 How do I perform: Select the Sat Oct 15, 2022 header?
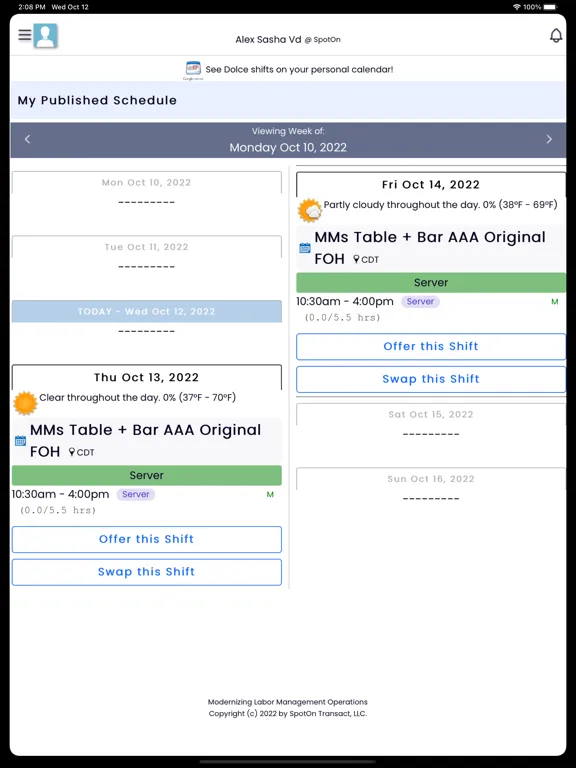[431, 414]
